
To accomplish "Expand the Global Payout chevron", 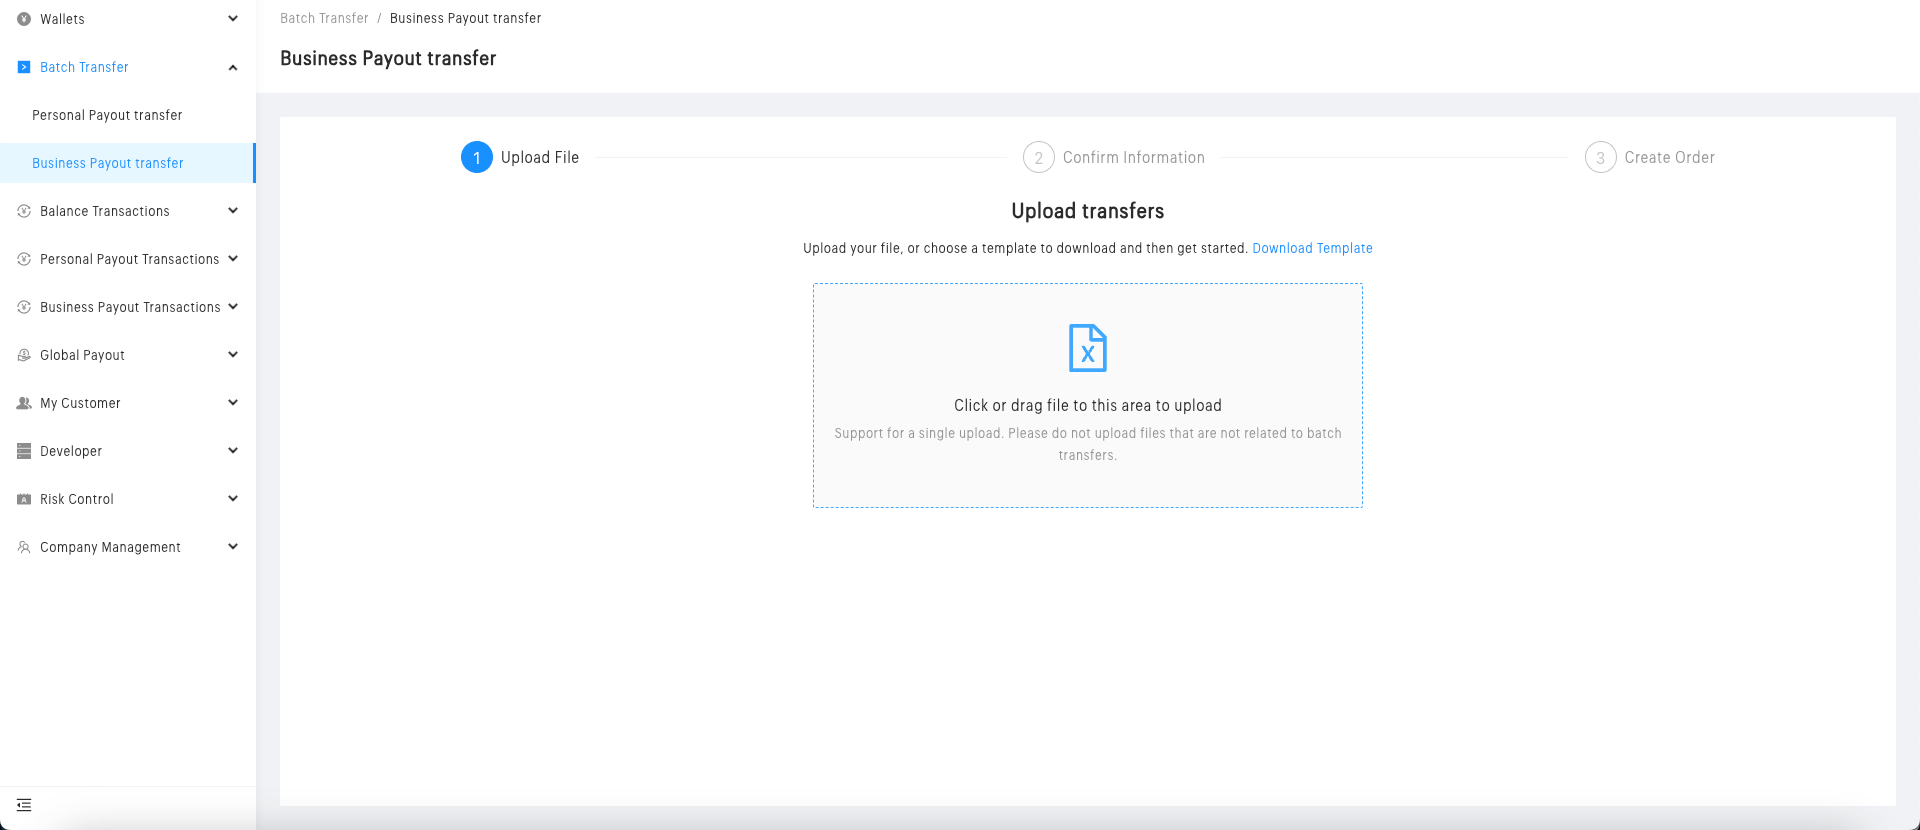I will [233, 354].
